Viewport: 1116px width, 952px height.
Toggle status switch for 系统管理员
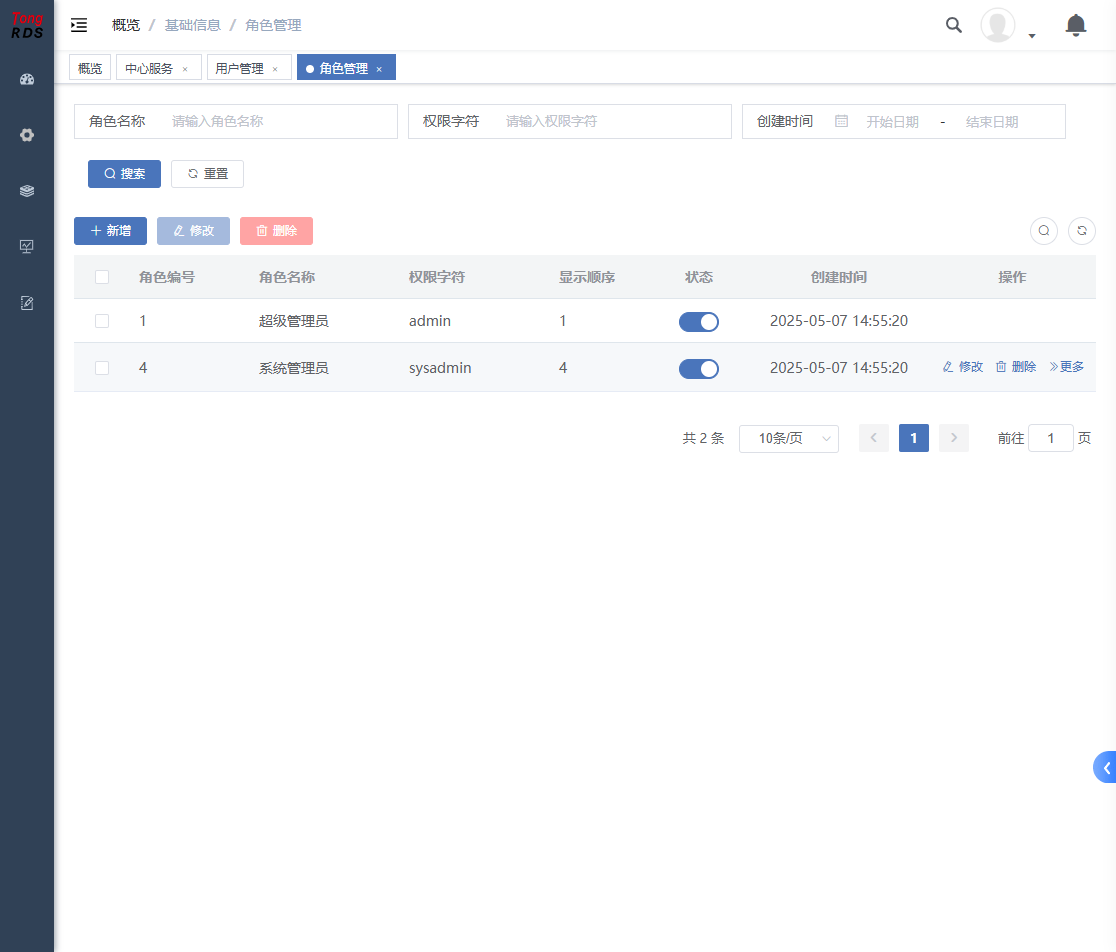tap(699, 369)
